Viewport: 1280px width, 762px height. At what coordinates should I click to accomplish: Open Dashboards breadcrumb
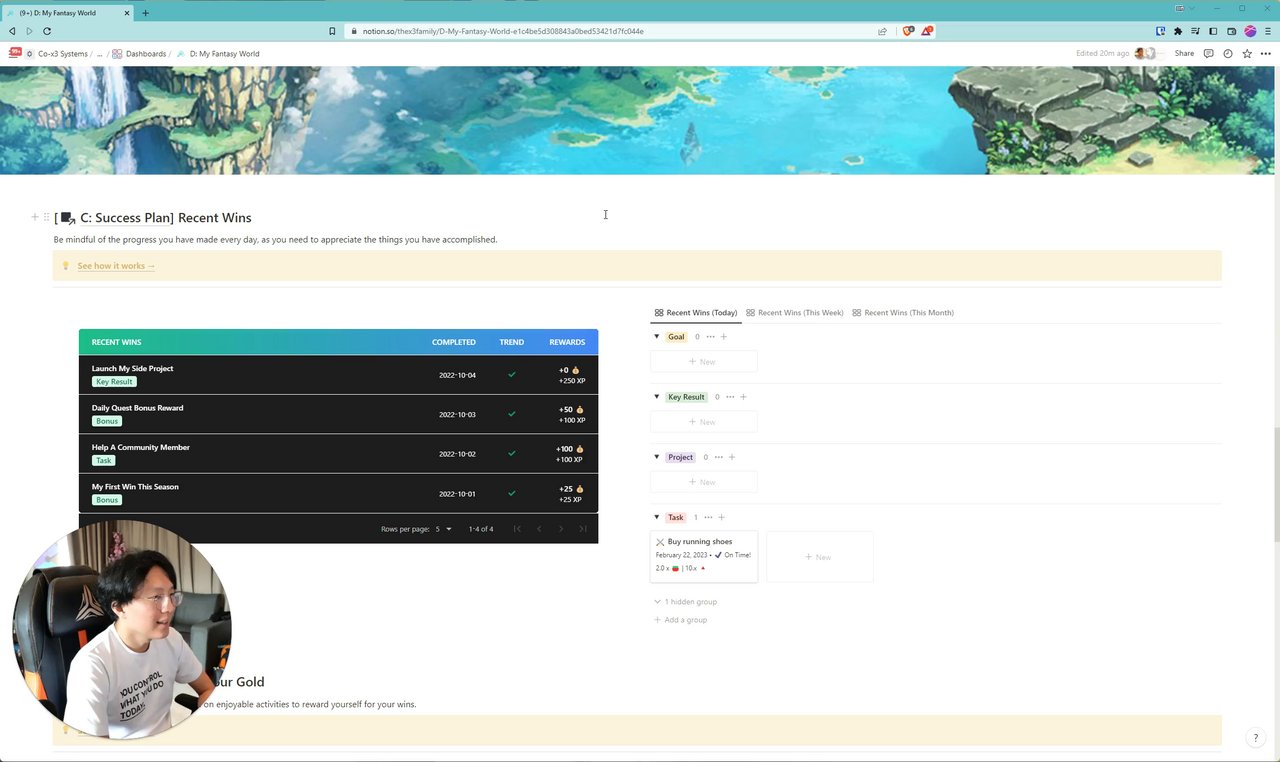pyautogui.click(x=139, y=53)
